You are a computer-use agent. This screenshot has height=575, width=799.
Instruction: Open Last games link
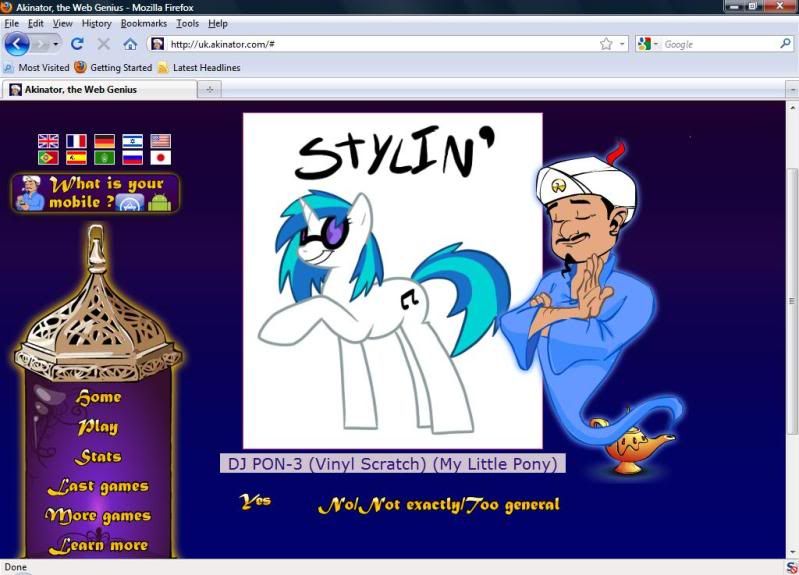[x=98, y=486]
